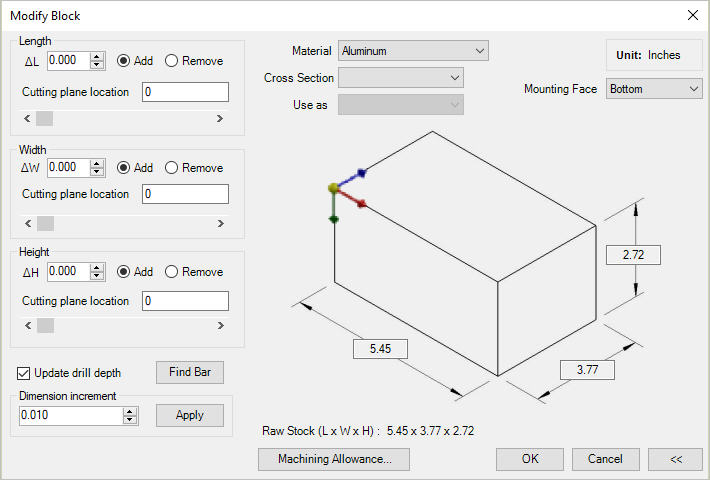This screenshot has height=480, width=710.
Task: Increase the Length ΔL spinner value
Action: pos(97,56)
